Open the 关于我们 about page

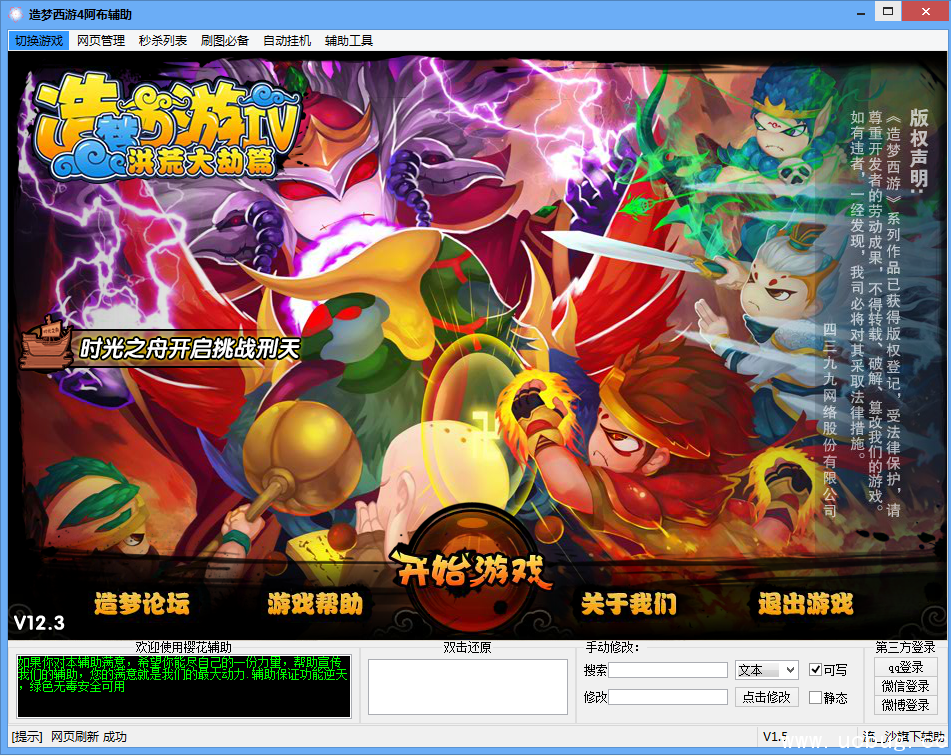pyautogui.click(x=629, y=604)
